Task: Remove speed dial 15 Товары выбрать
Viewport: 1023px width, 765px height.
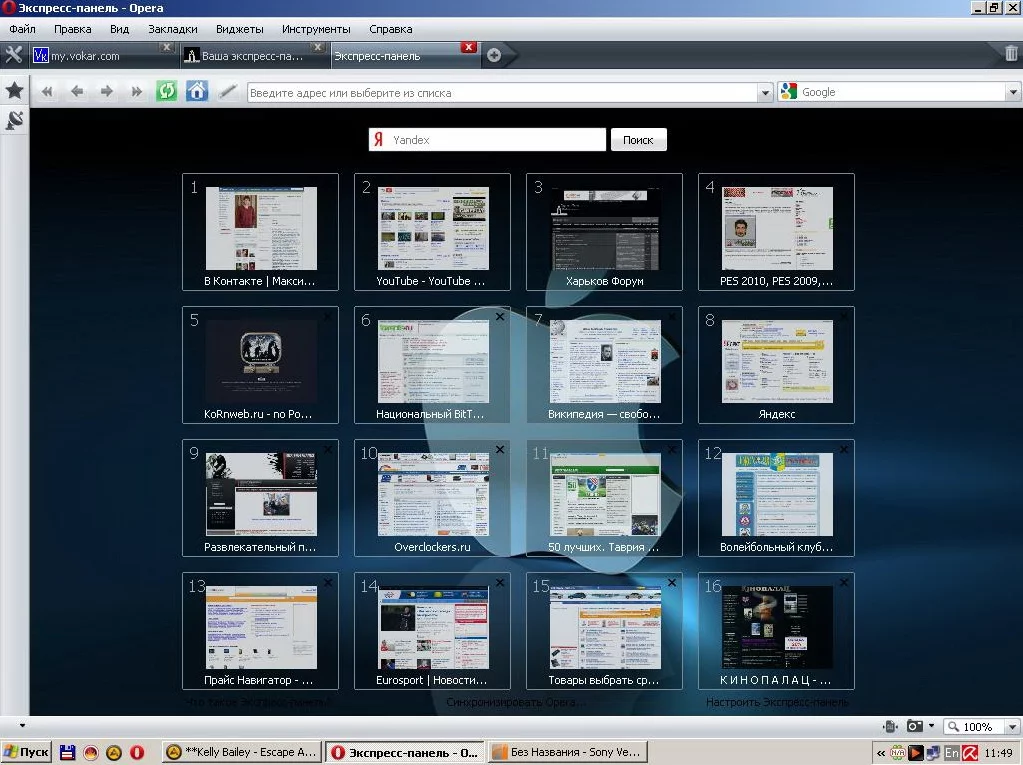Action: click(x=671, y=582)
